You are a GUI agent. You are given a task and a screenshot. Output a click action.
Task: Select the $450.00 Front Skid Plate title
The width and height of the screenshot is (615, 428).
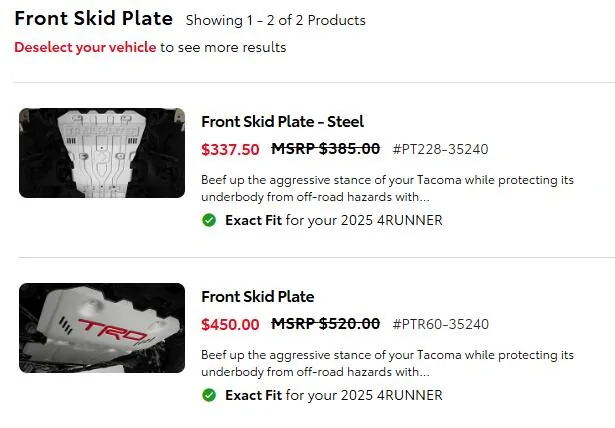pos(258,296)
